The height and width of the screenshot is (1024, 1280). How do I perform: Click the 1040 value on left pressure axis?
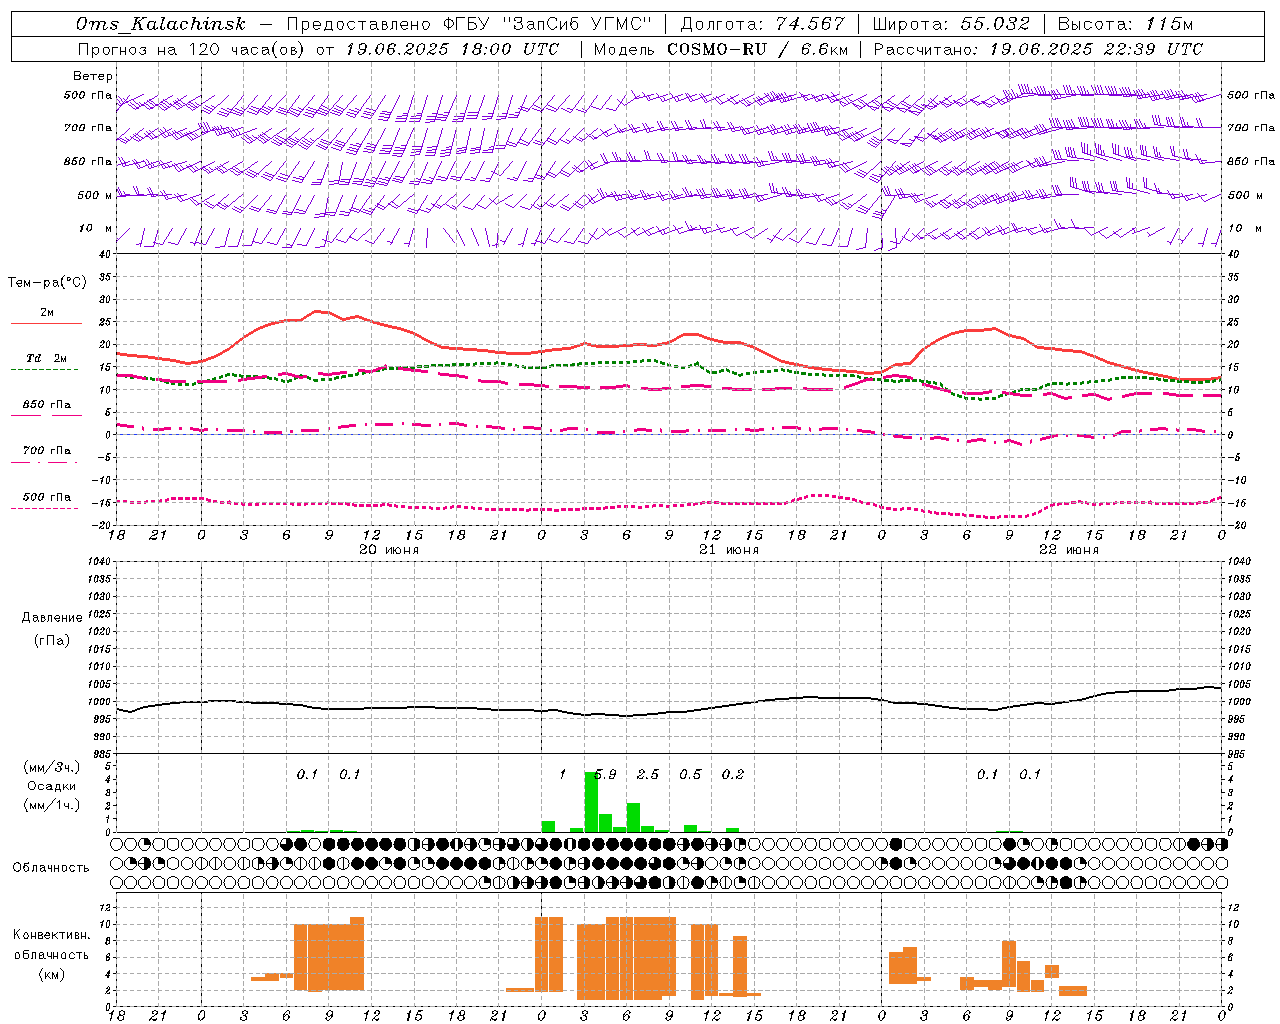point(100,561)
